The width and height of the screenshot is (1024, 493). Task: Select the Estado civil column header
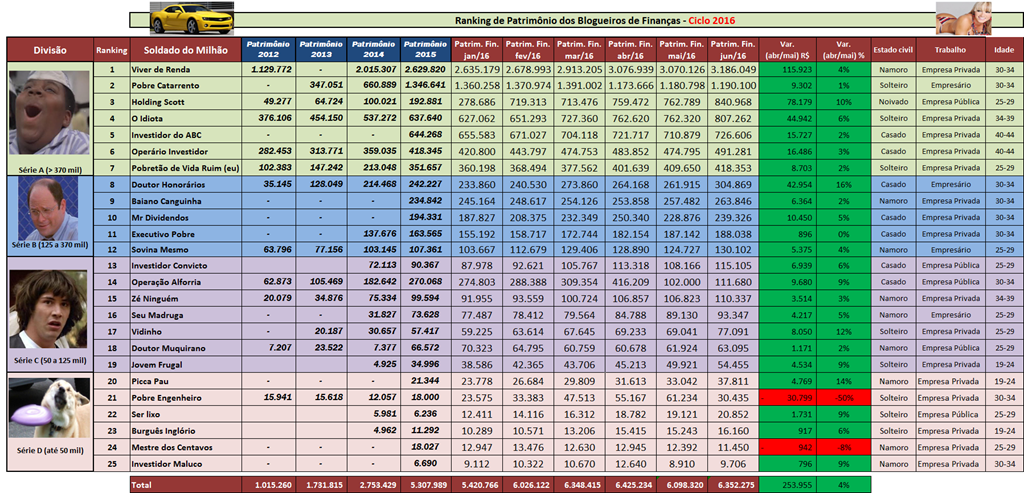click(893, 49)
